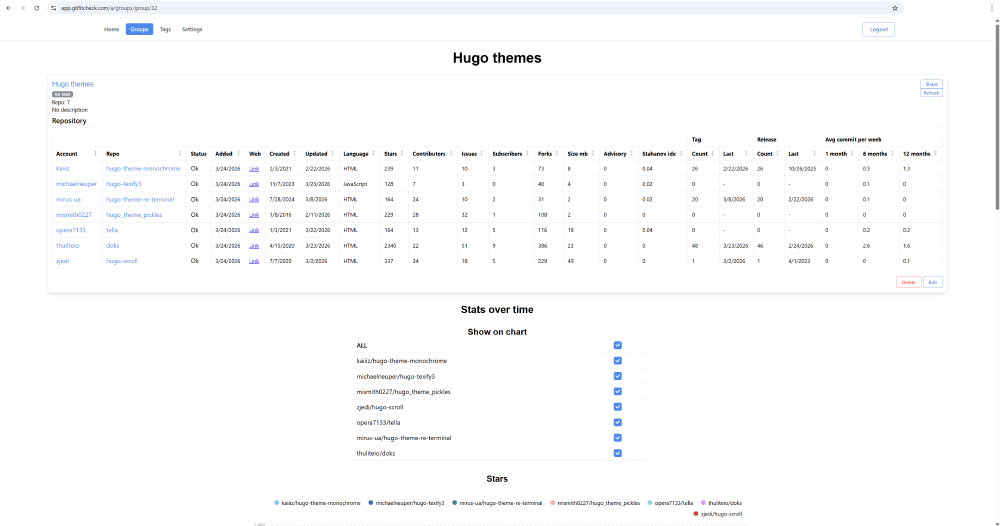Click the Logout button
The image size is (1000, 526).
pos(878,29)
